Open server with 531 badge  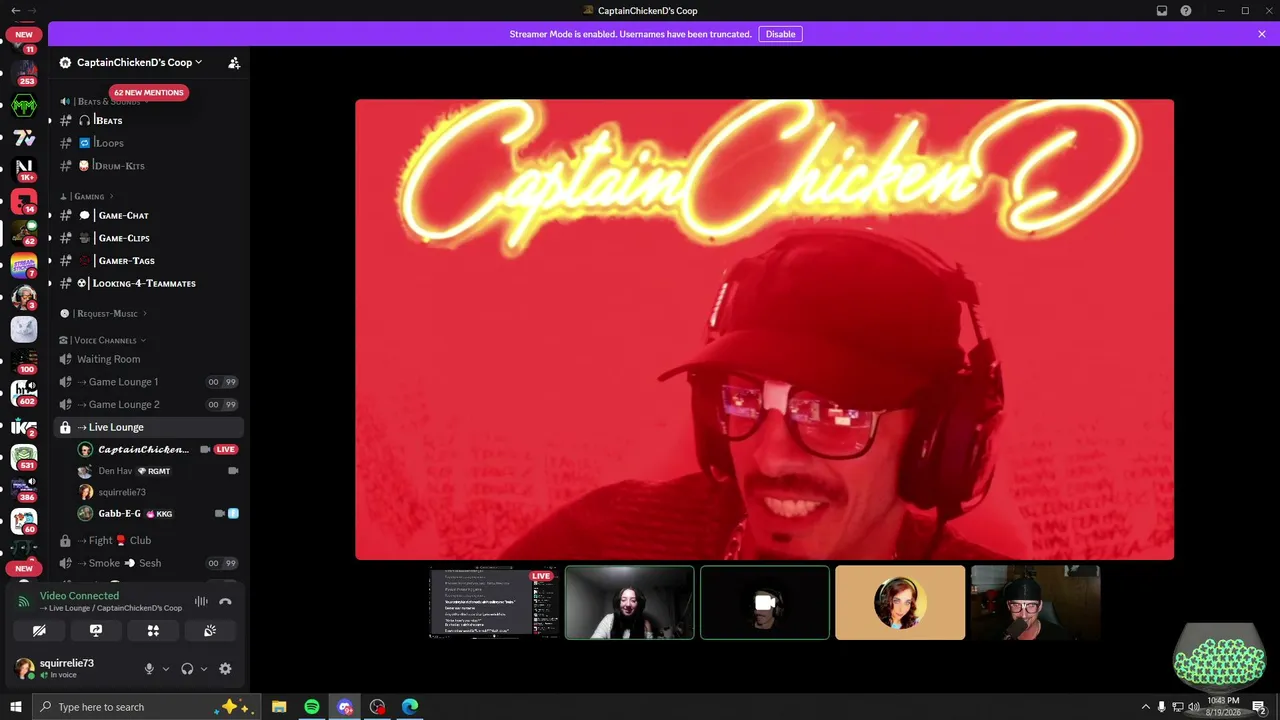(x=24, y=457)
